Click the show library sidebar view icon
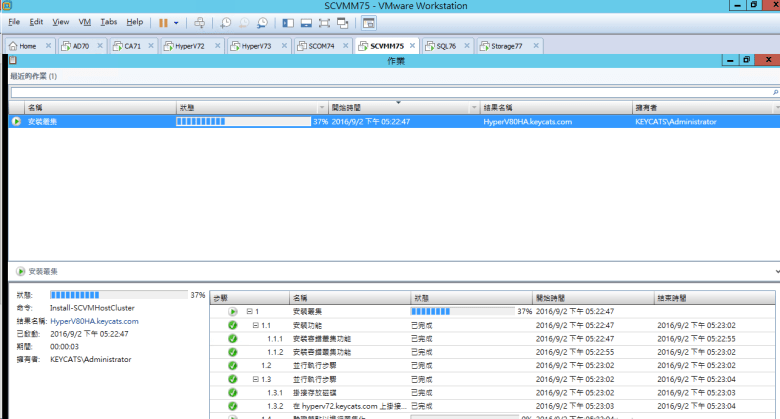The height and width of the screenshot is (419, 780). [286, 22]
